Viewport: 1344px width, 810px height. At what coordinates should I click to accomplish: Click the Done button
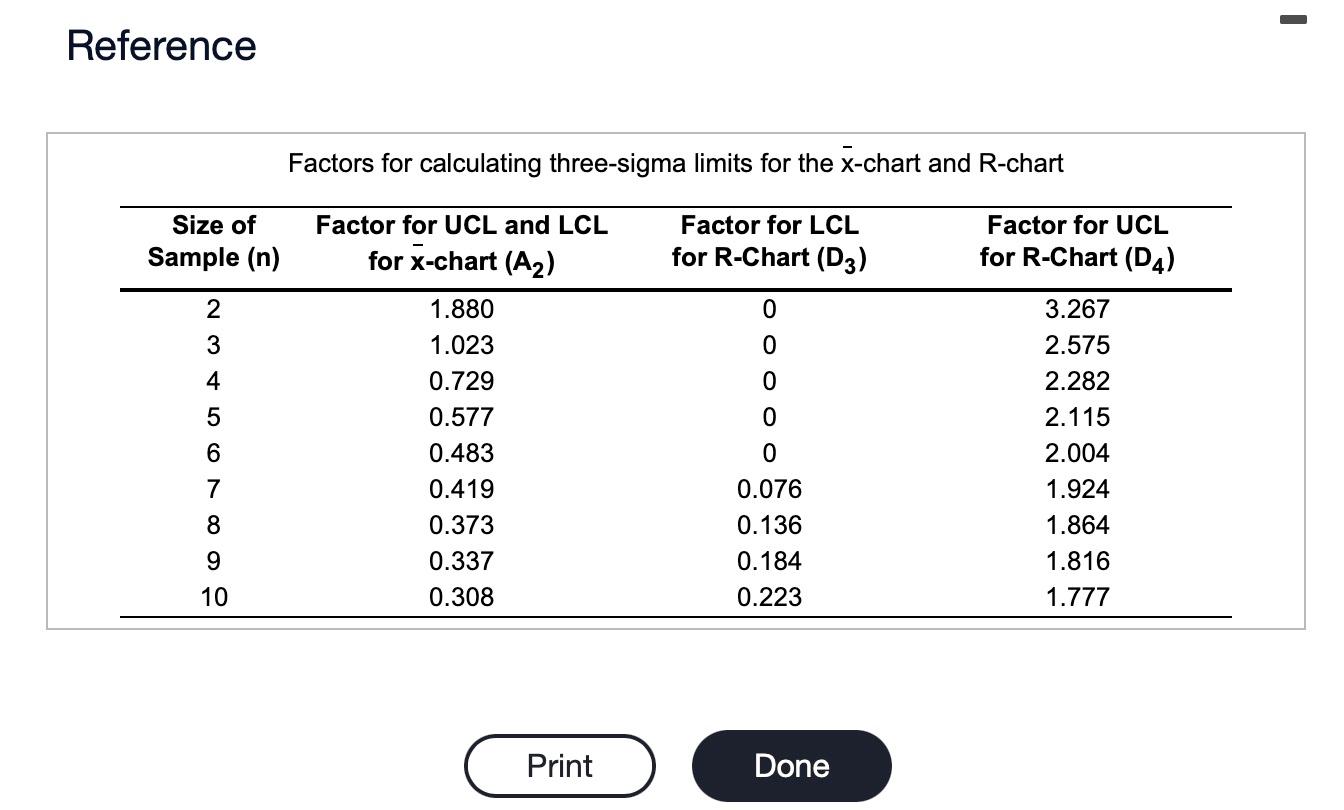(x=791, y=765)
